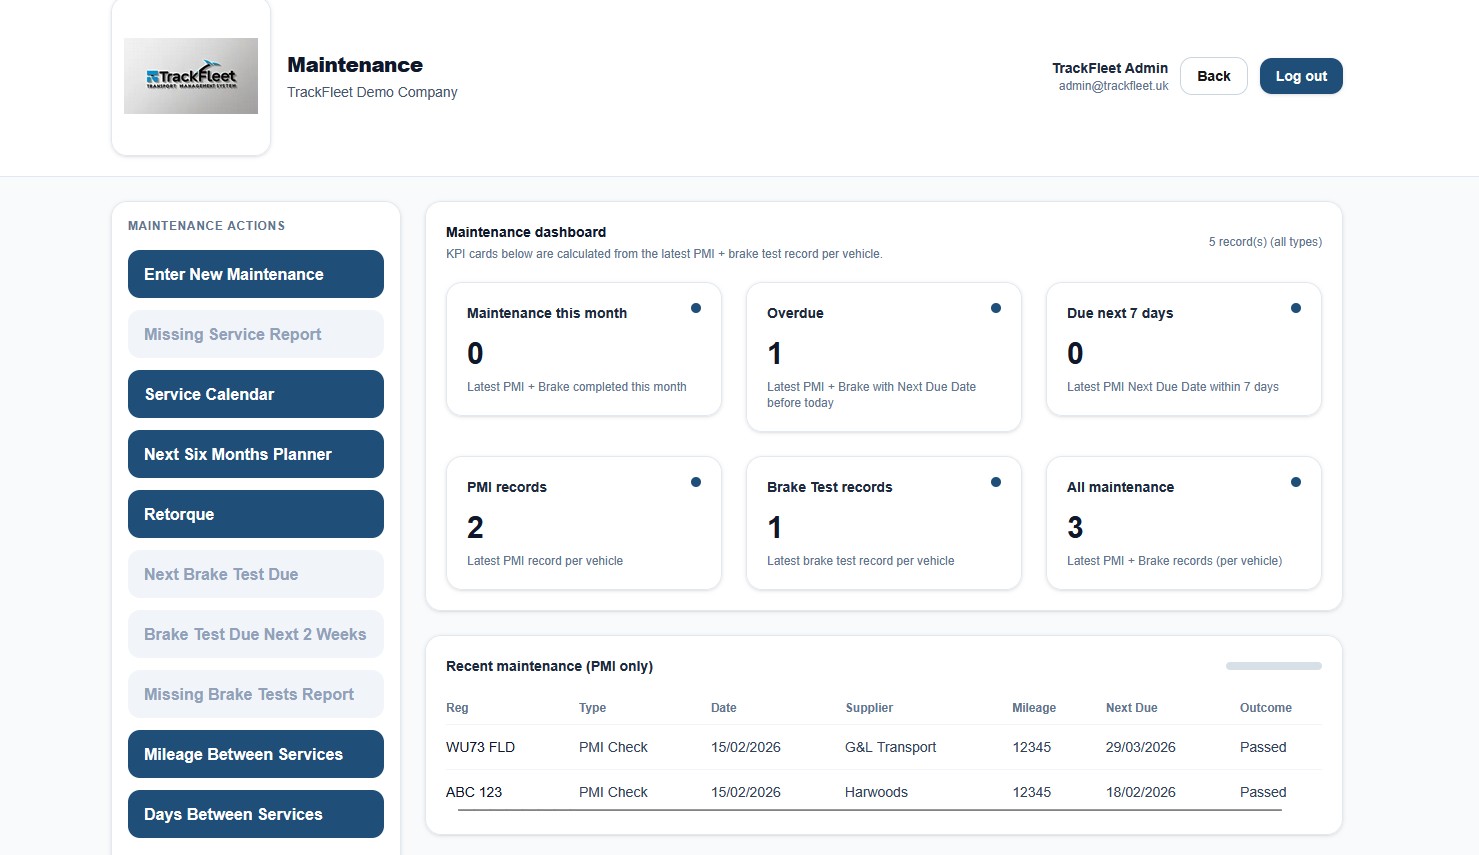Click the status dot on the Overdue card
The width and height of the screenshot is (1479, 855).
[995, 307]
